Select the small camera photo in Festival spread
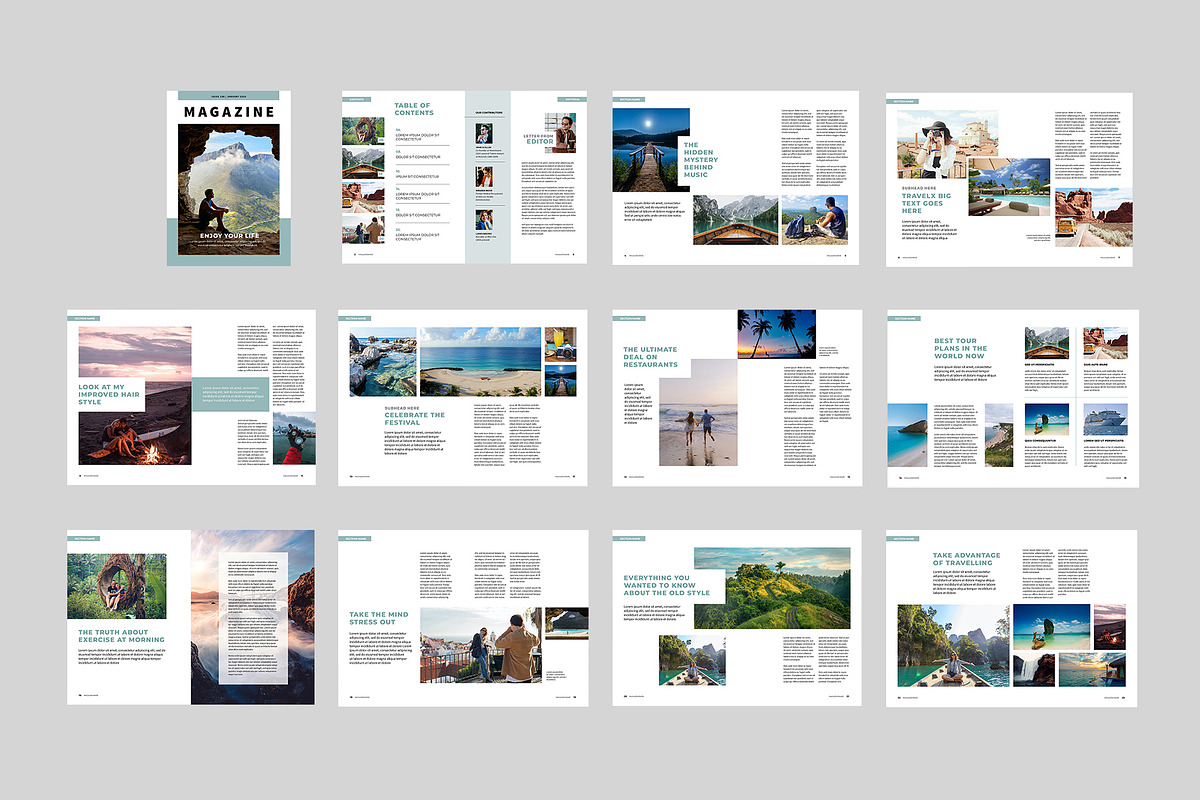Screen dimensions: 1200x800 coord(560,345)
